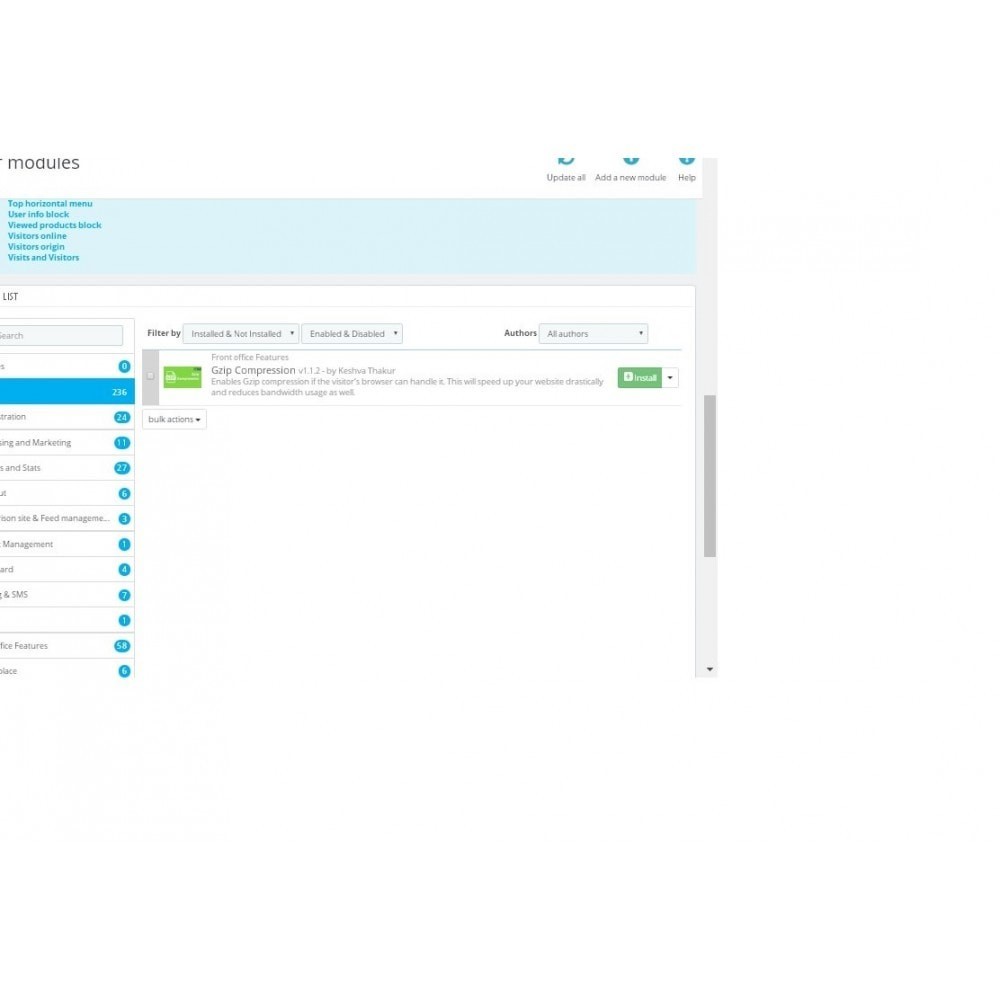Select the Front office Features category

click(67, 645)
